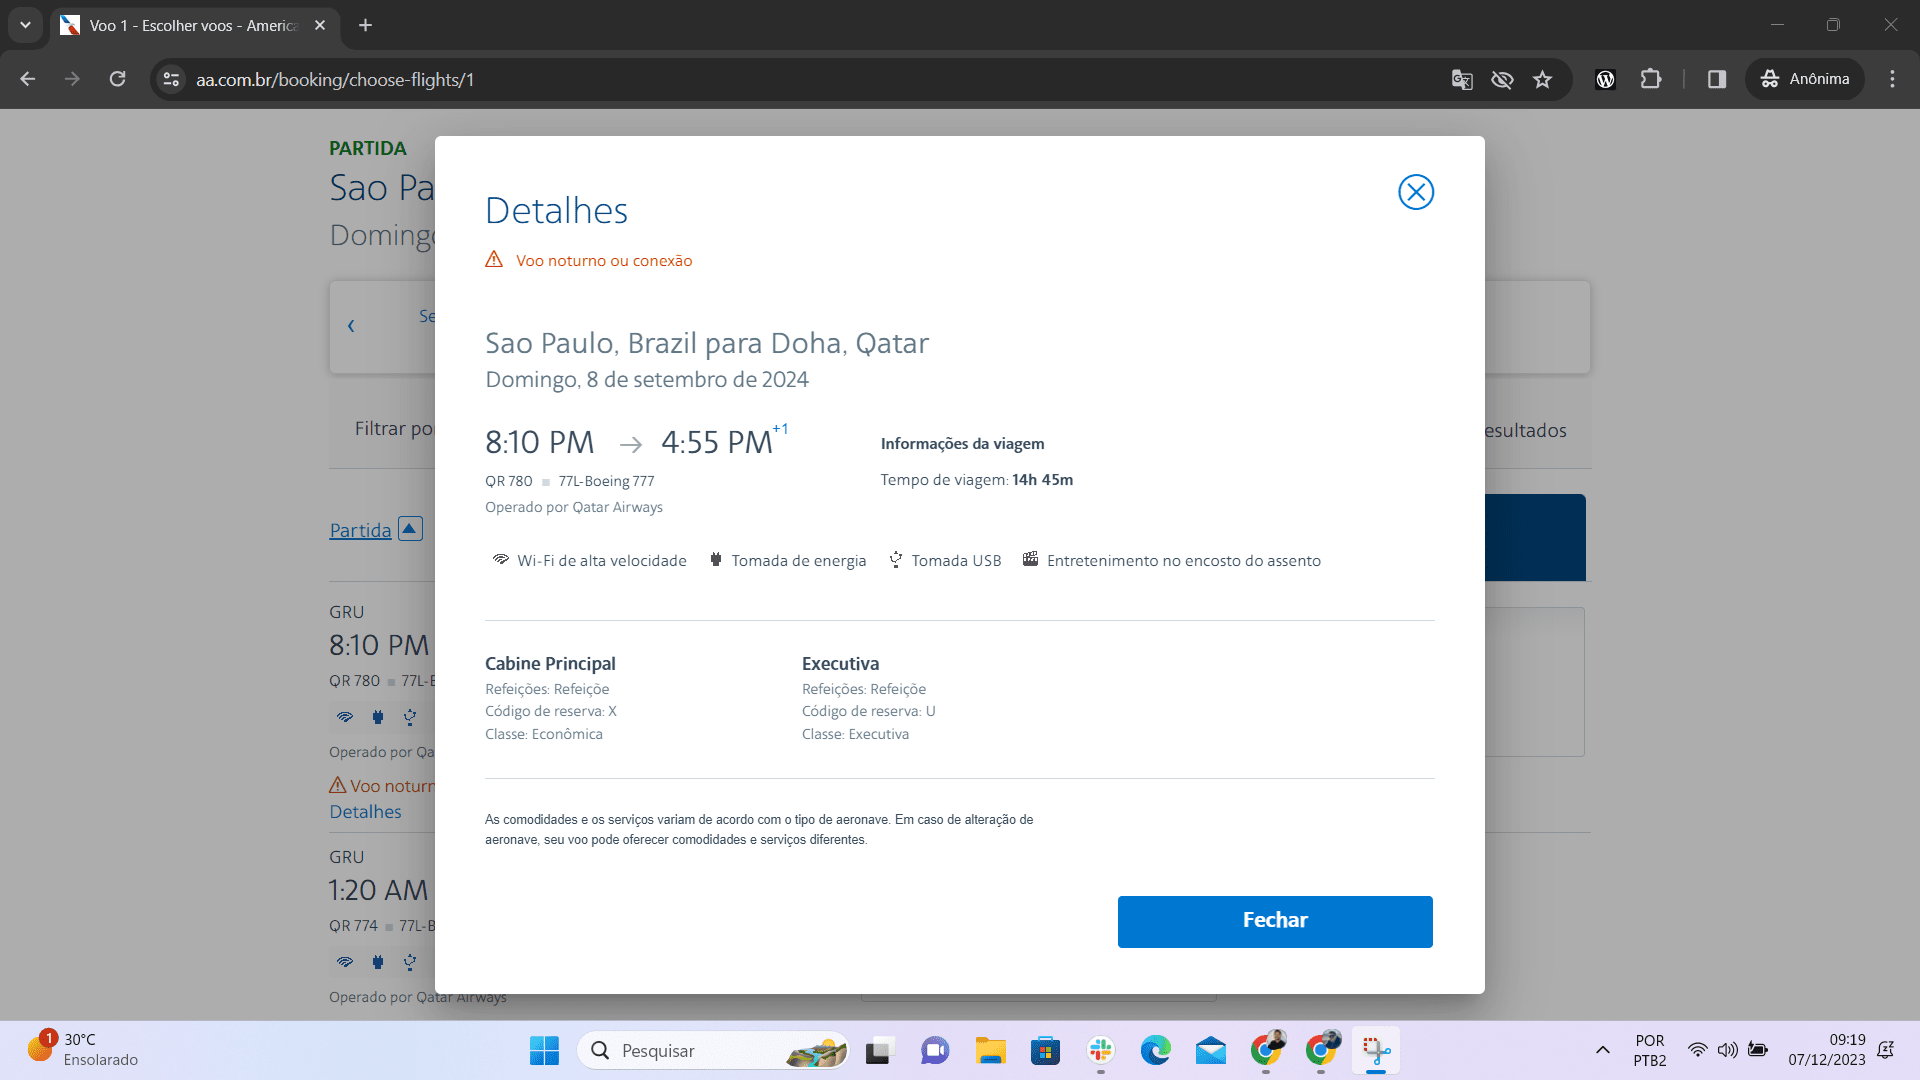
Task: Go back to the previous page
Action: (28, 80)
